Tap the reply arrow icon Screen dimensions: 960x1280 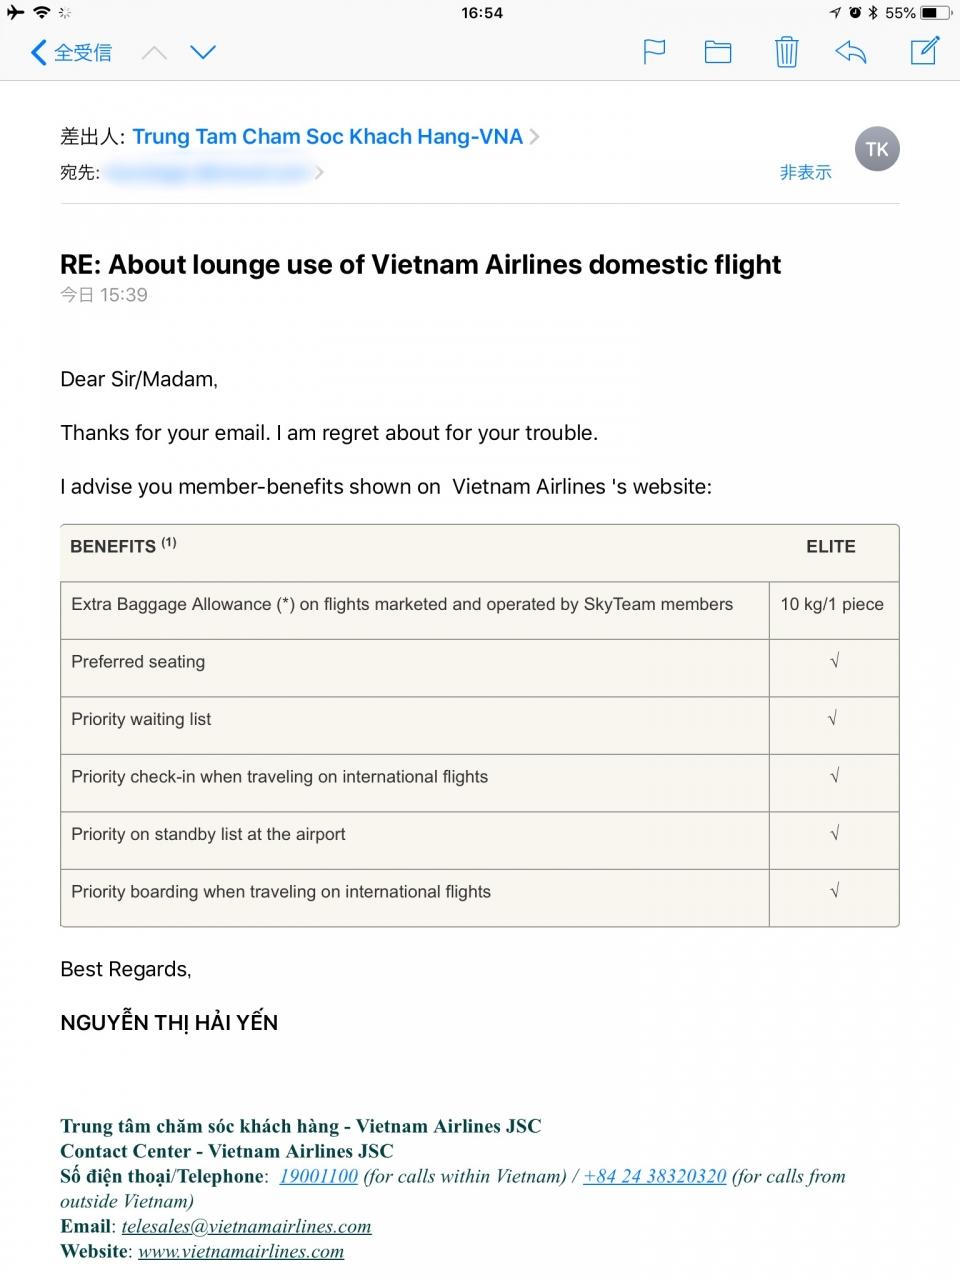(x=851, y=51)
